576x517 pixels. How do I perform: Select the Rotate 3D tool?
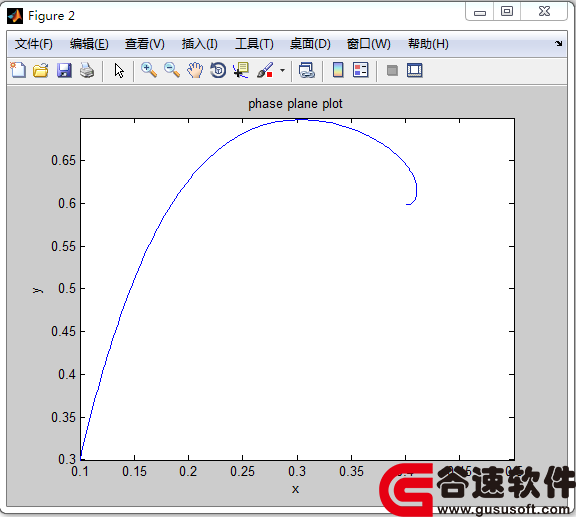tap(218, 70)
